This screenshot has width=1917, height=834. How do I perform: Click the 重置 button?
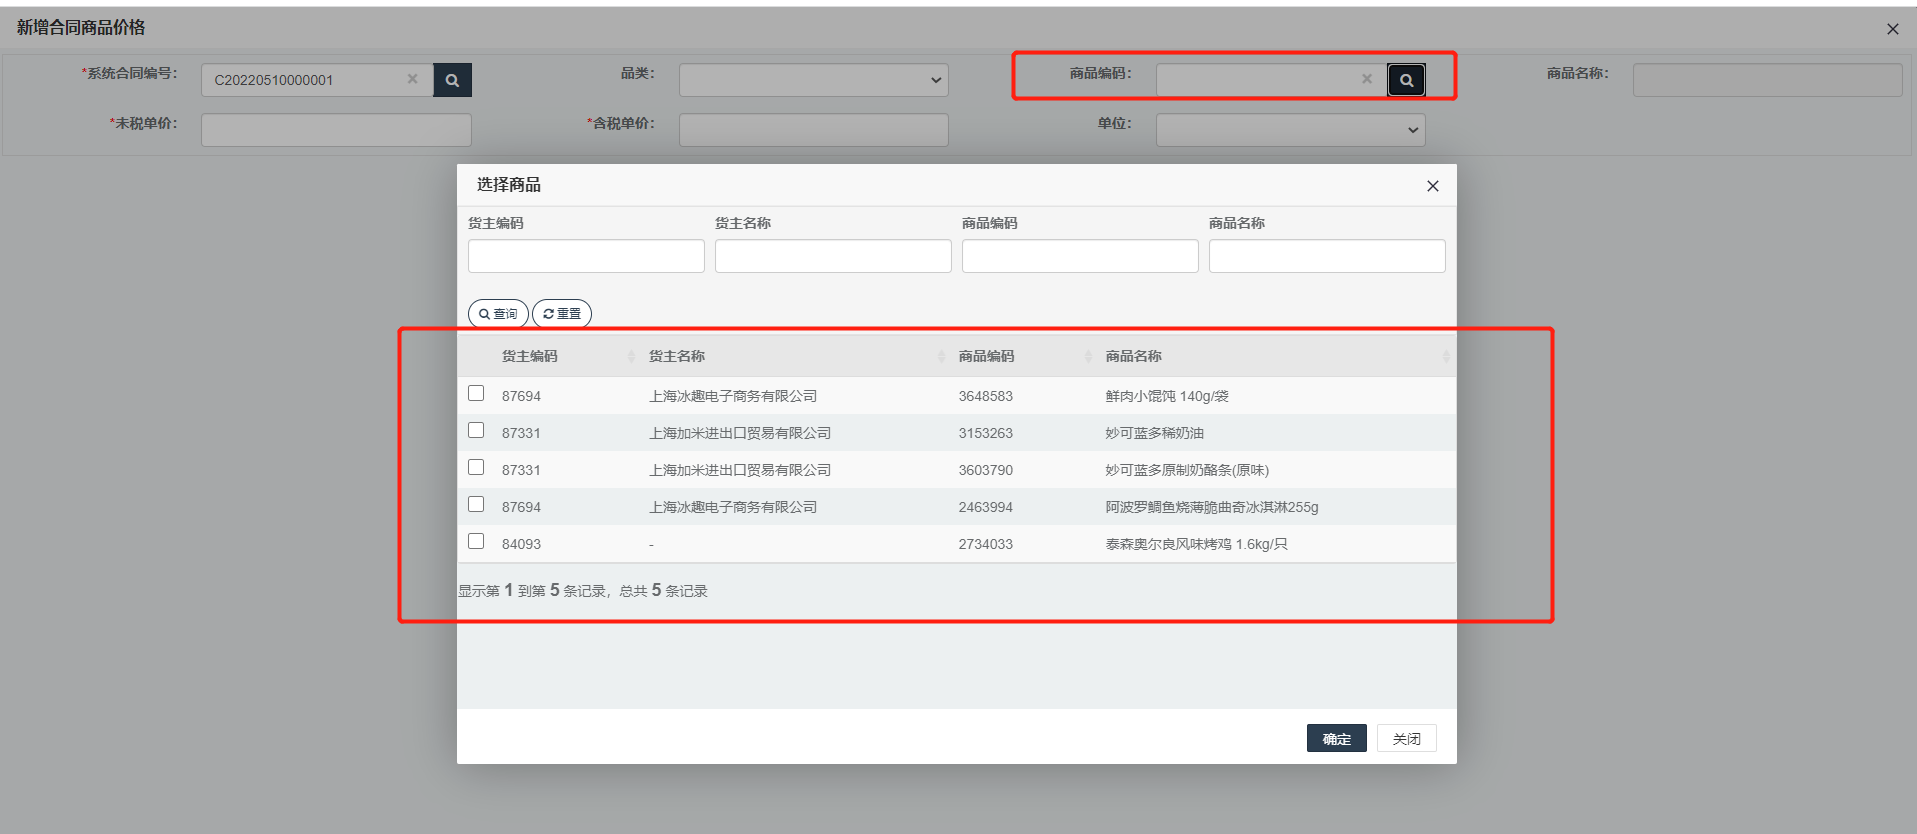click(562, 314)
